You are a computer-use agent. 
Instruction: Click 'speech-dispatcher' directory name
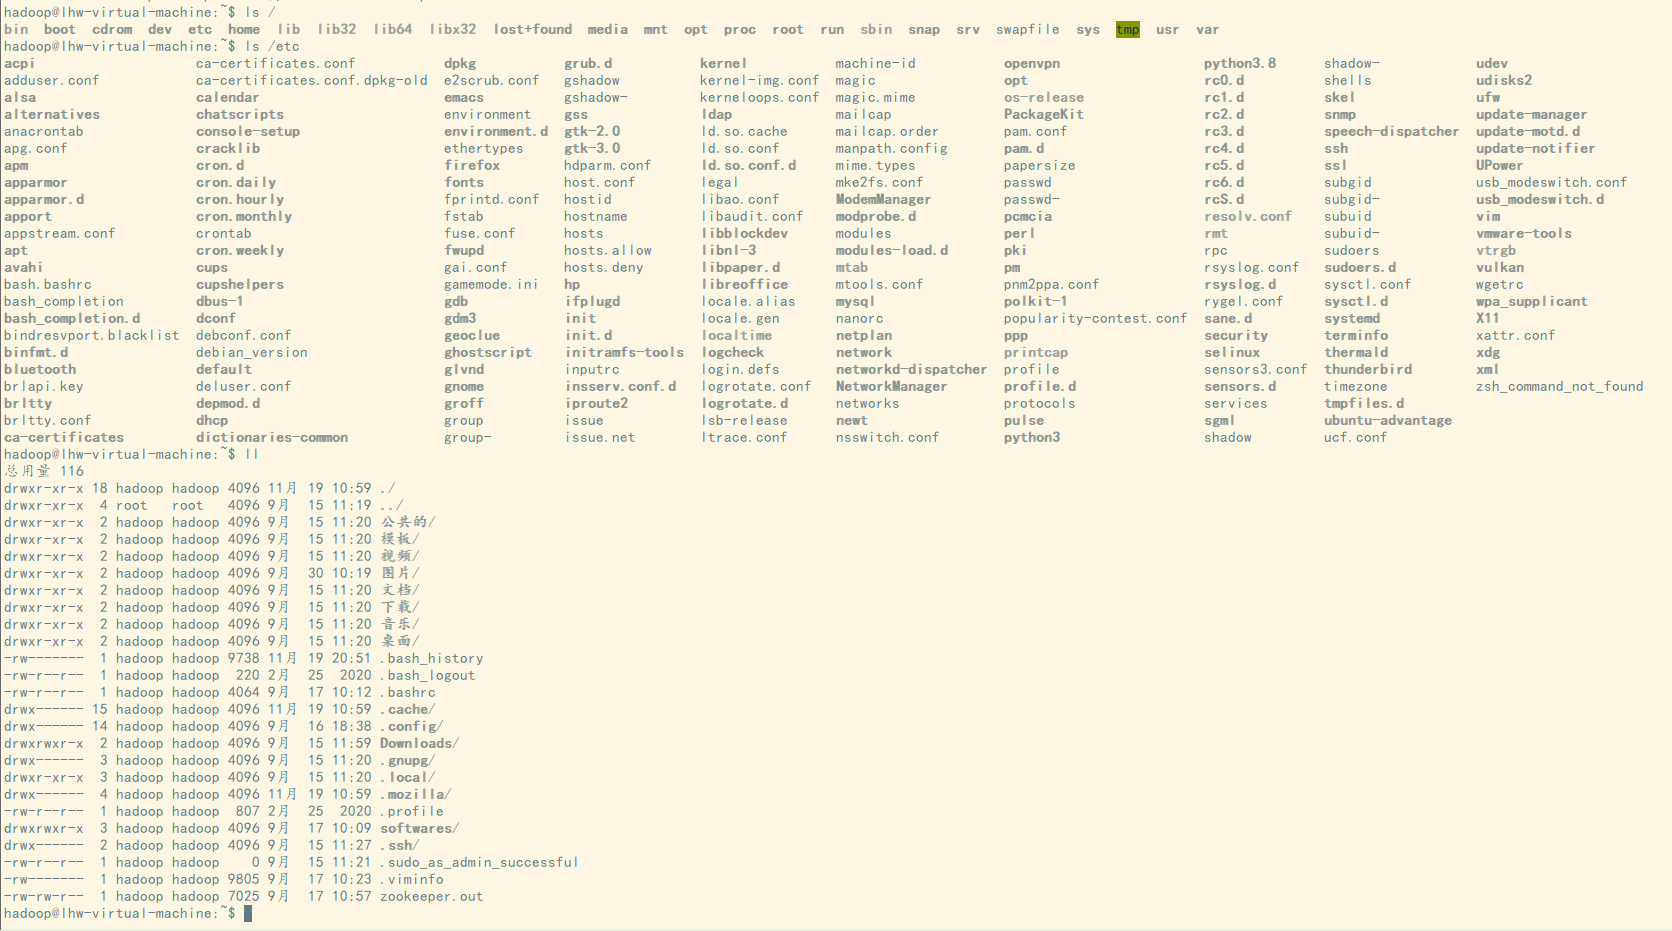[1392, 132]
